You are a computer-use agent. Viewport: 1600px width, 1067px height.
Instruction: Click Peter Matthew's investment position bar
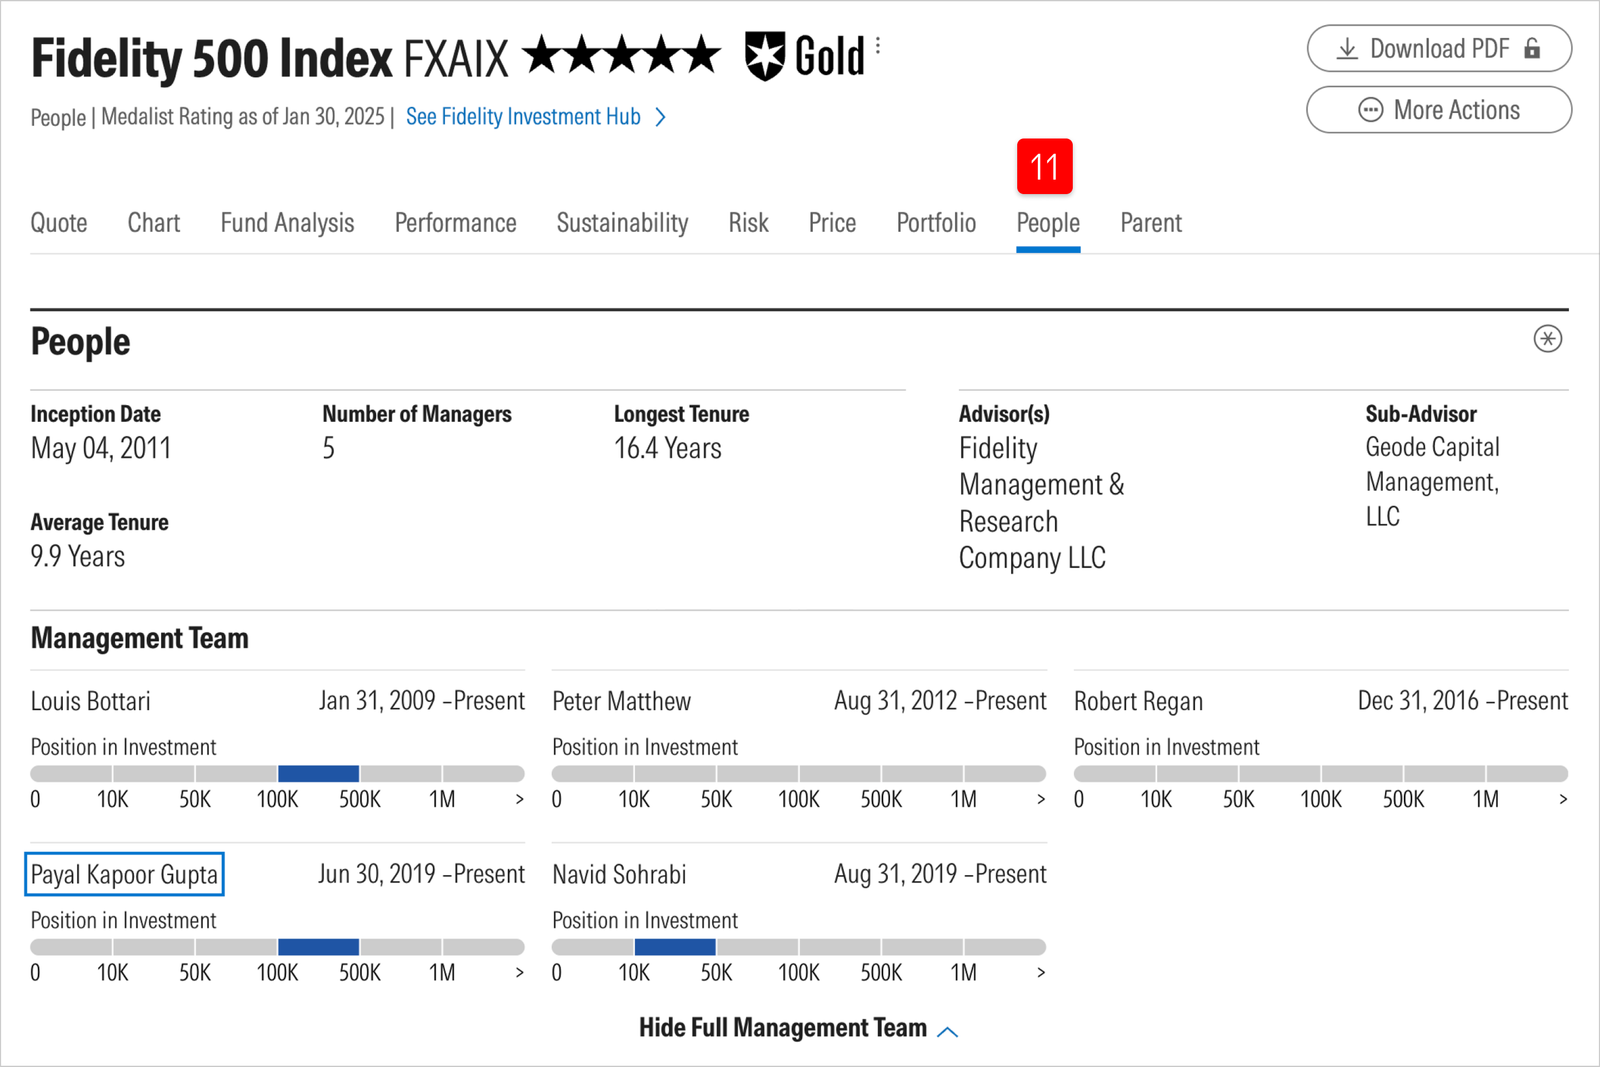point(799,773)
